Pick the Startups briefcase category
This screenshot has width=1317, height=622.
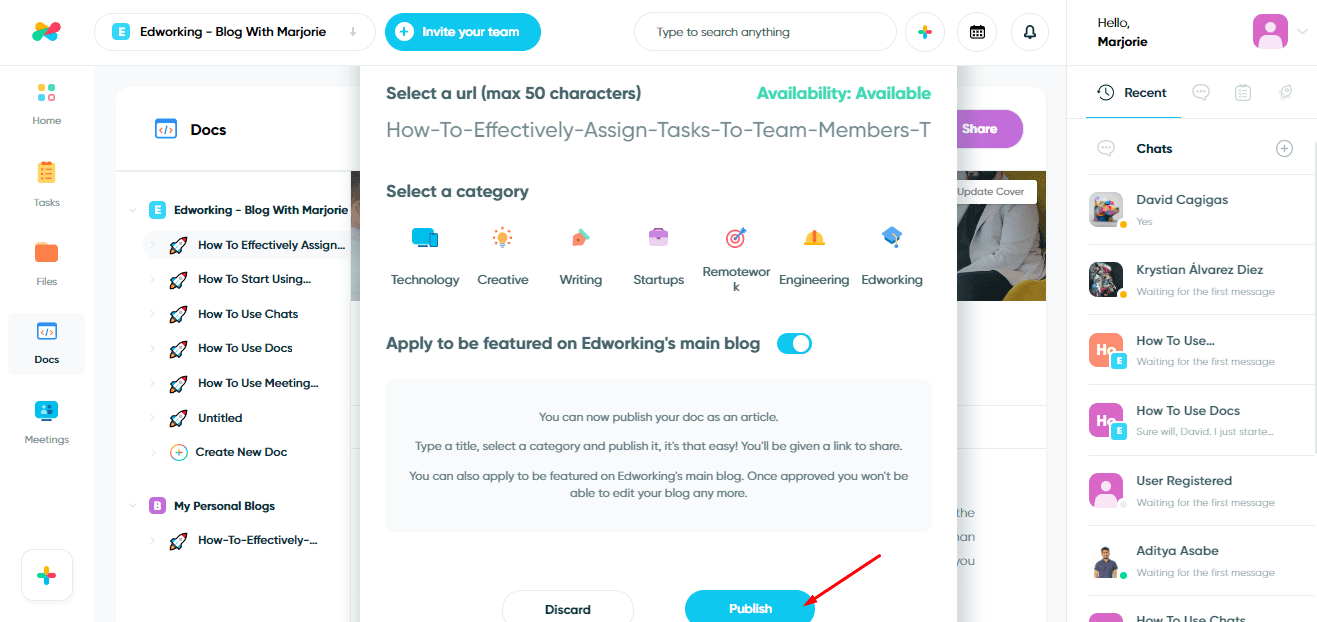pos(658,238)
